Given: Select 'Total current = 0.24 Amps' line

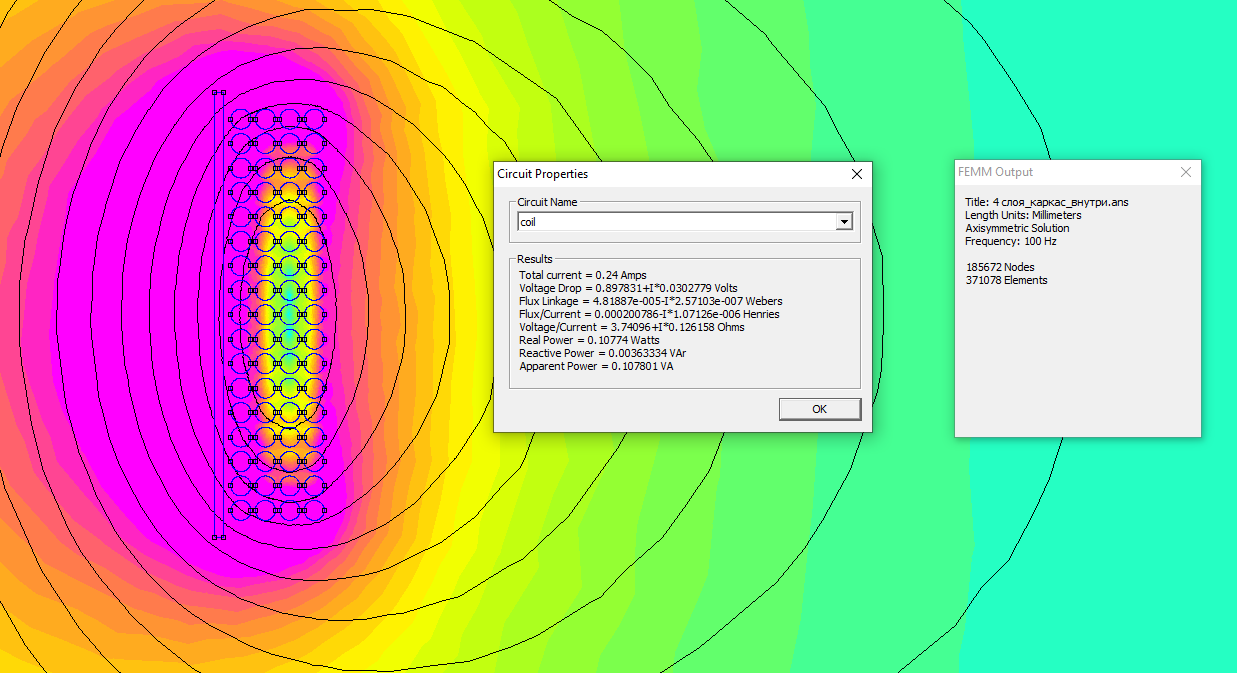Looking at the screenshot, I should pos(583,275).
